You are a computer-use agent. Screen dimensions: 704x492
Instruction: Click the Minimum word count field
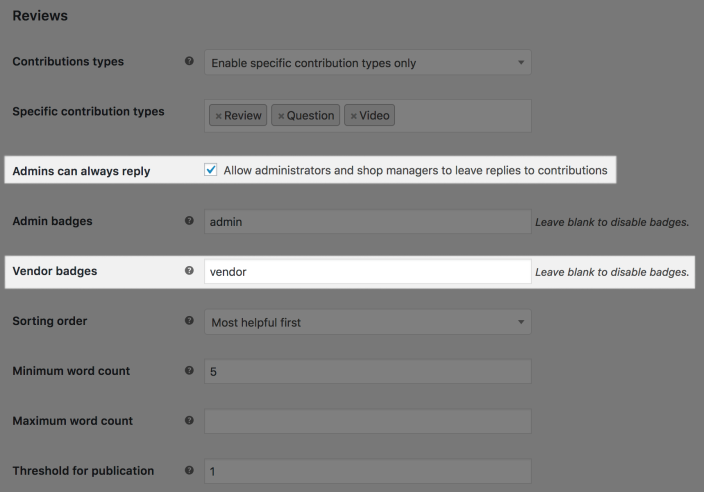(x=367, y=372)
